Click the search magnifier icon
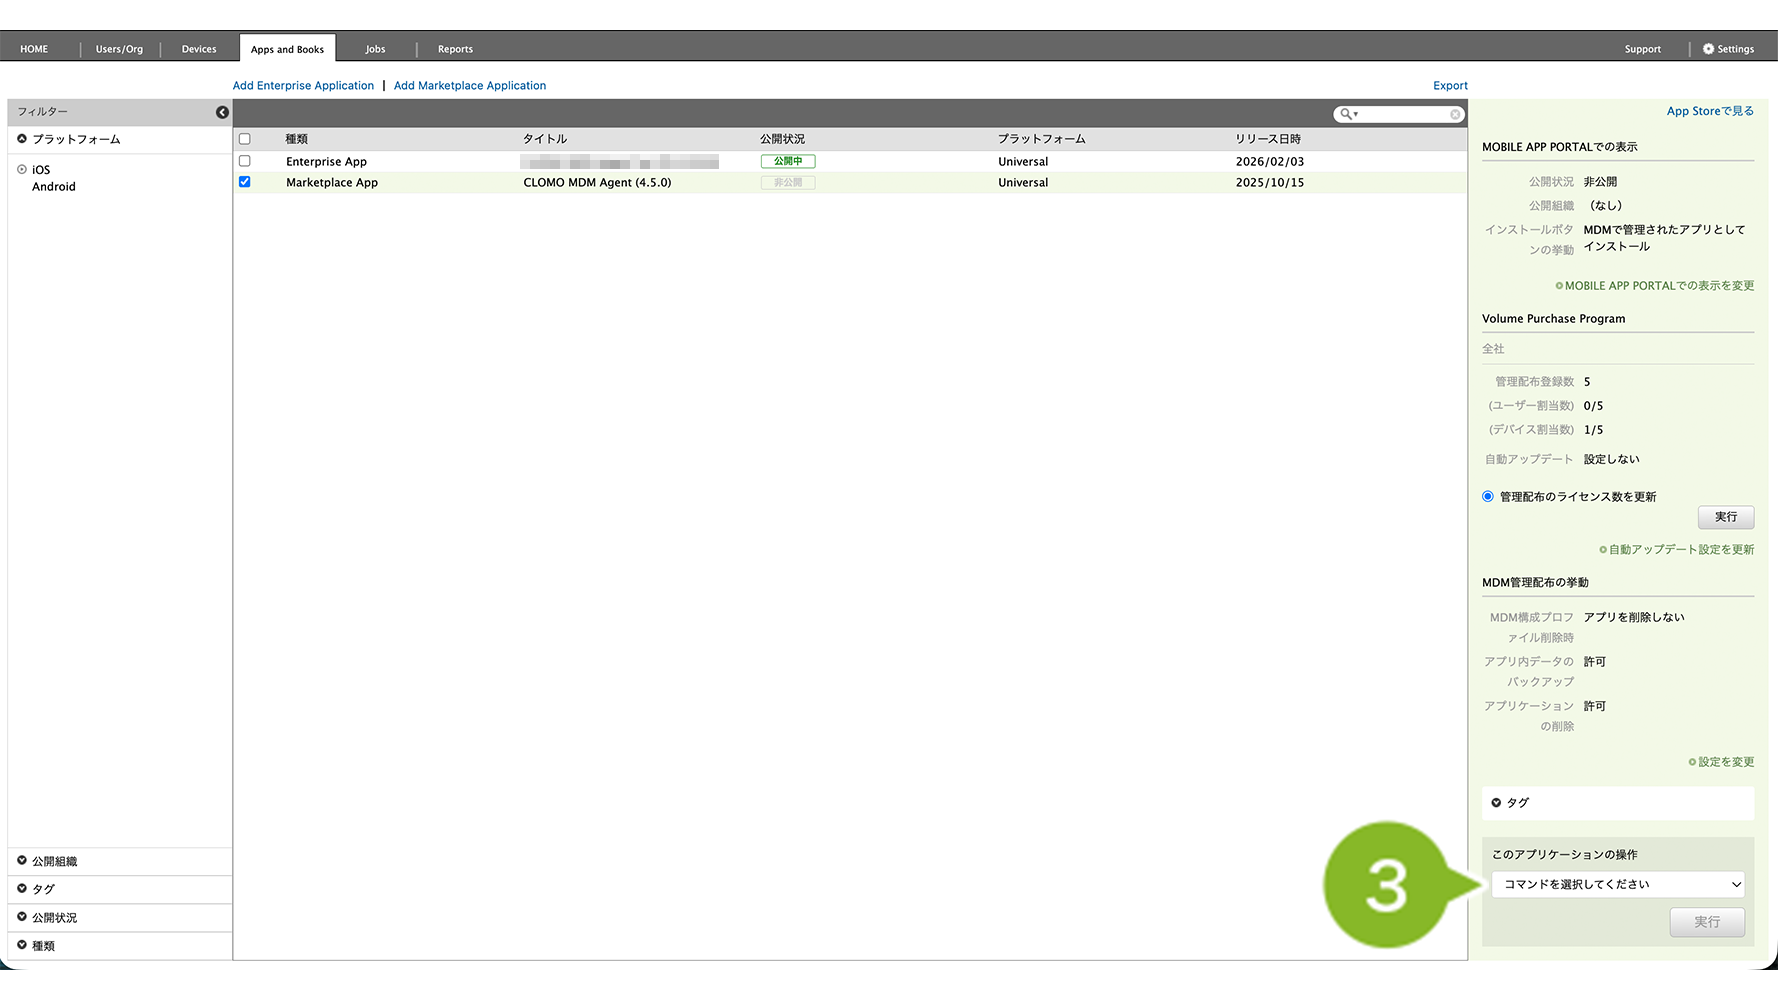Image resolution: width=1778 pixels, height=1000 pixels. (1346, 114)
